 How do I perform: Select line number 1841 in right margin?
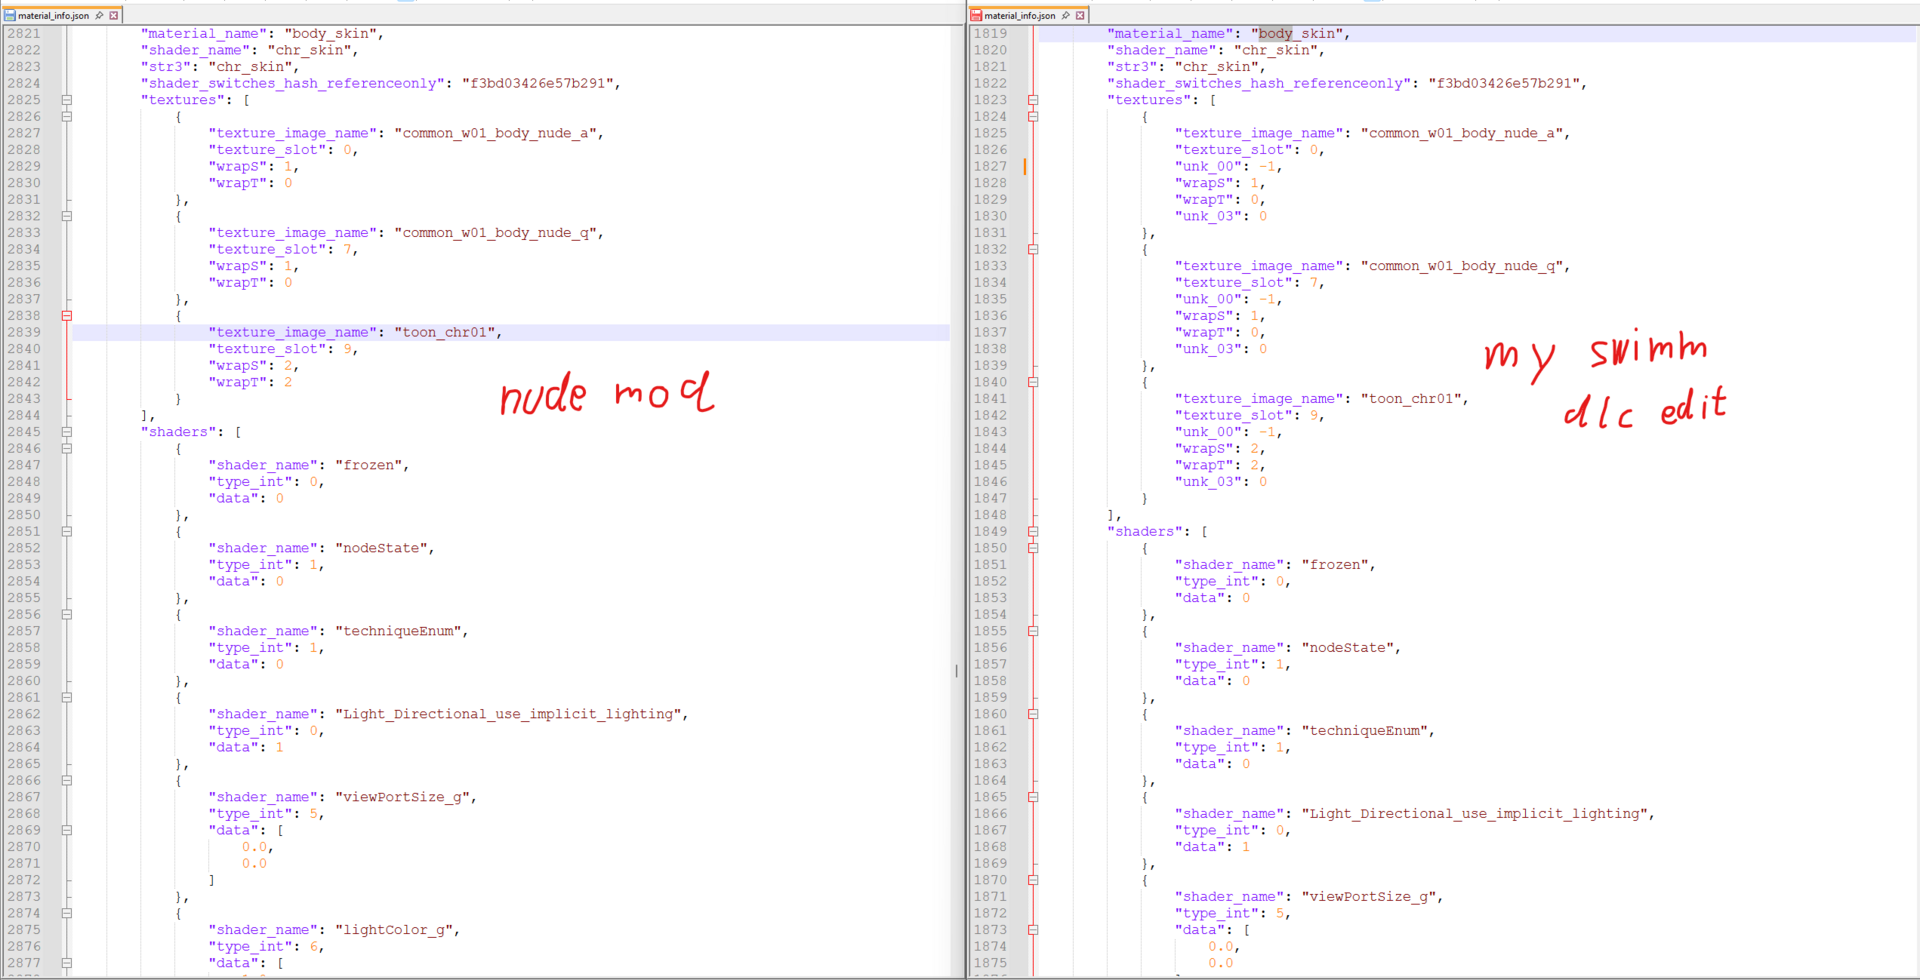point(990,399)
